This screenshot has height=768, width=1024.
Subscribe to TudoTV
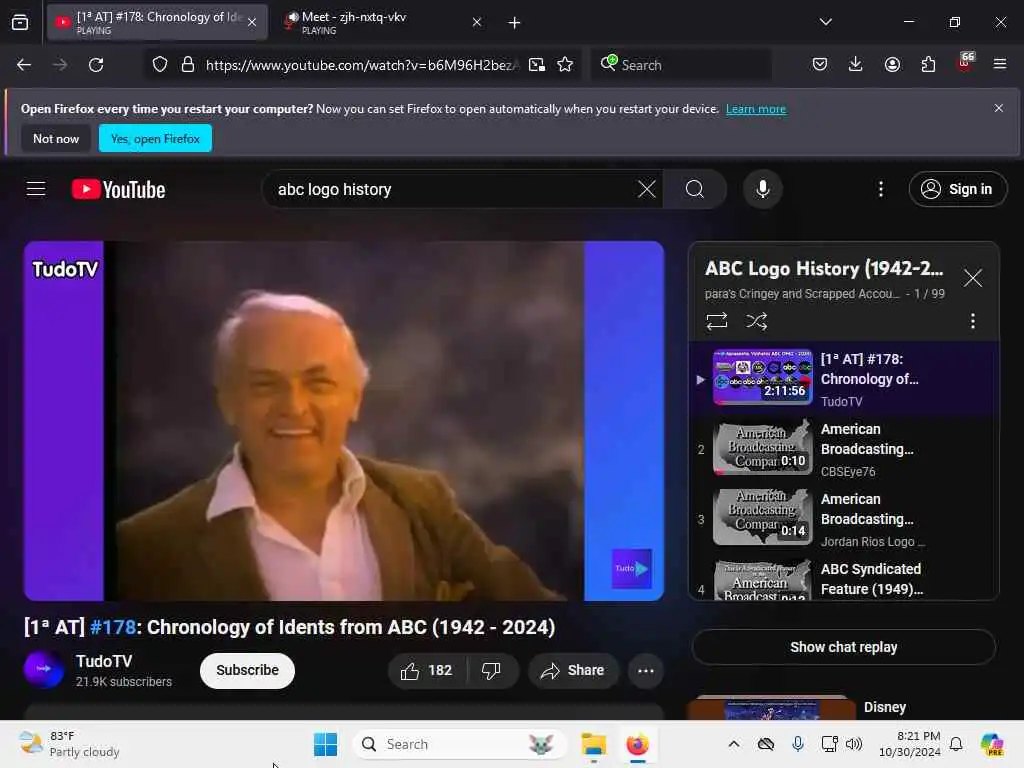click(x=248, y=670)
